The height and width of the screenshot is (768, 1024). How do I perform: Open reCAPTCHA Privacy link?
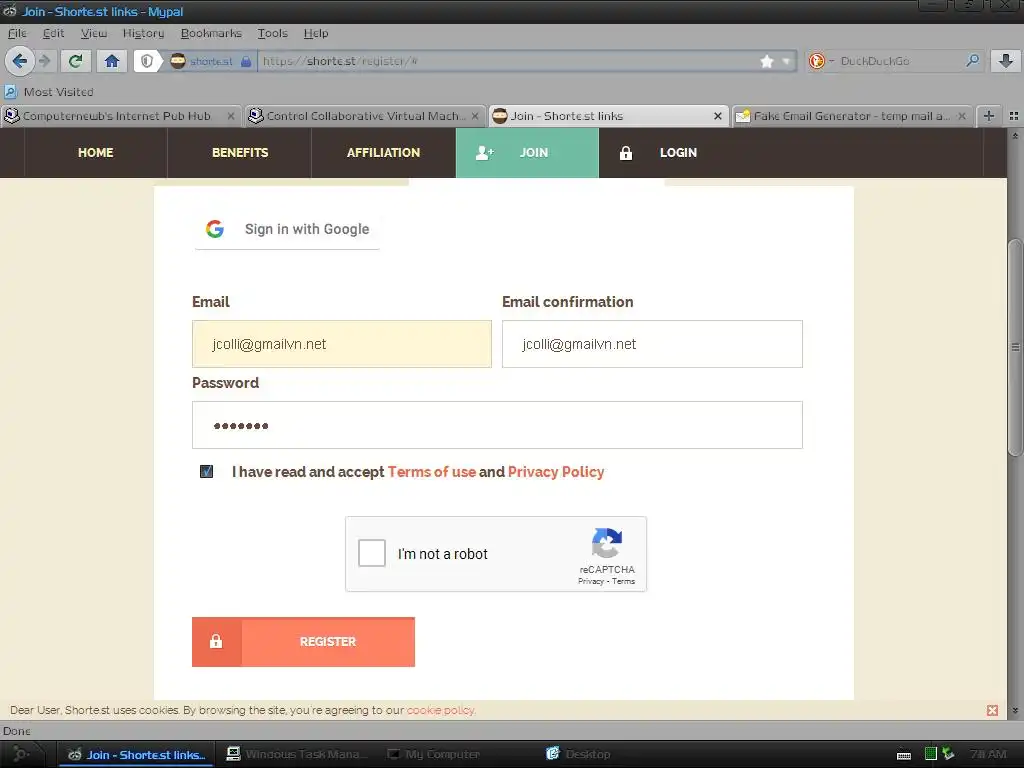point(590,581)
